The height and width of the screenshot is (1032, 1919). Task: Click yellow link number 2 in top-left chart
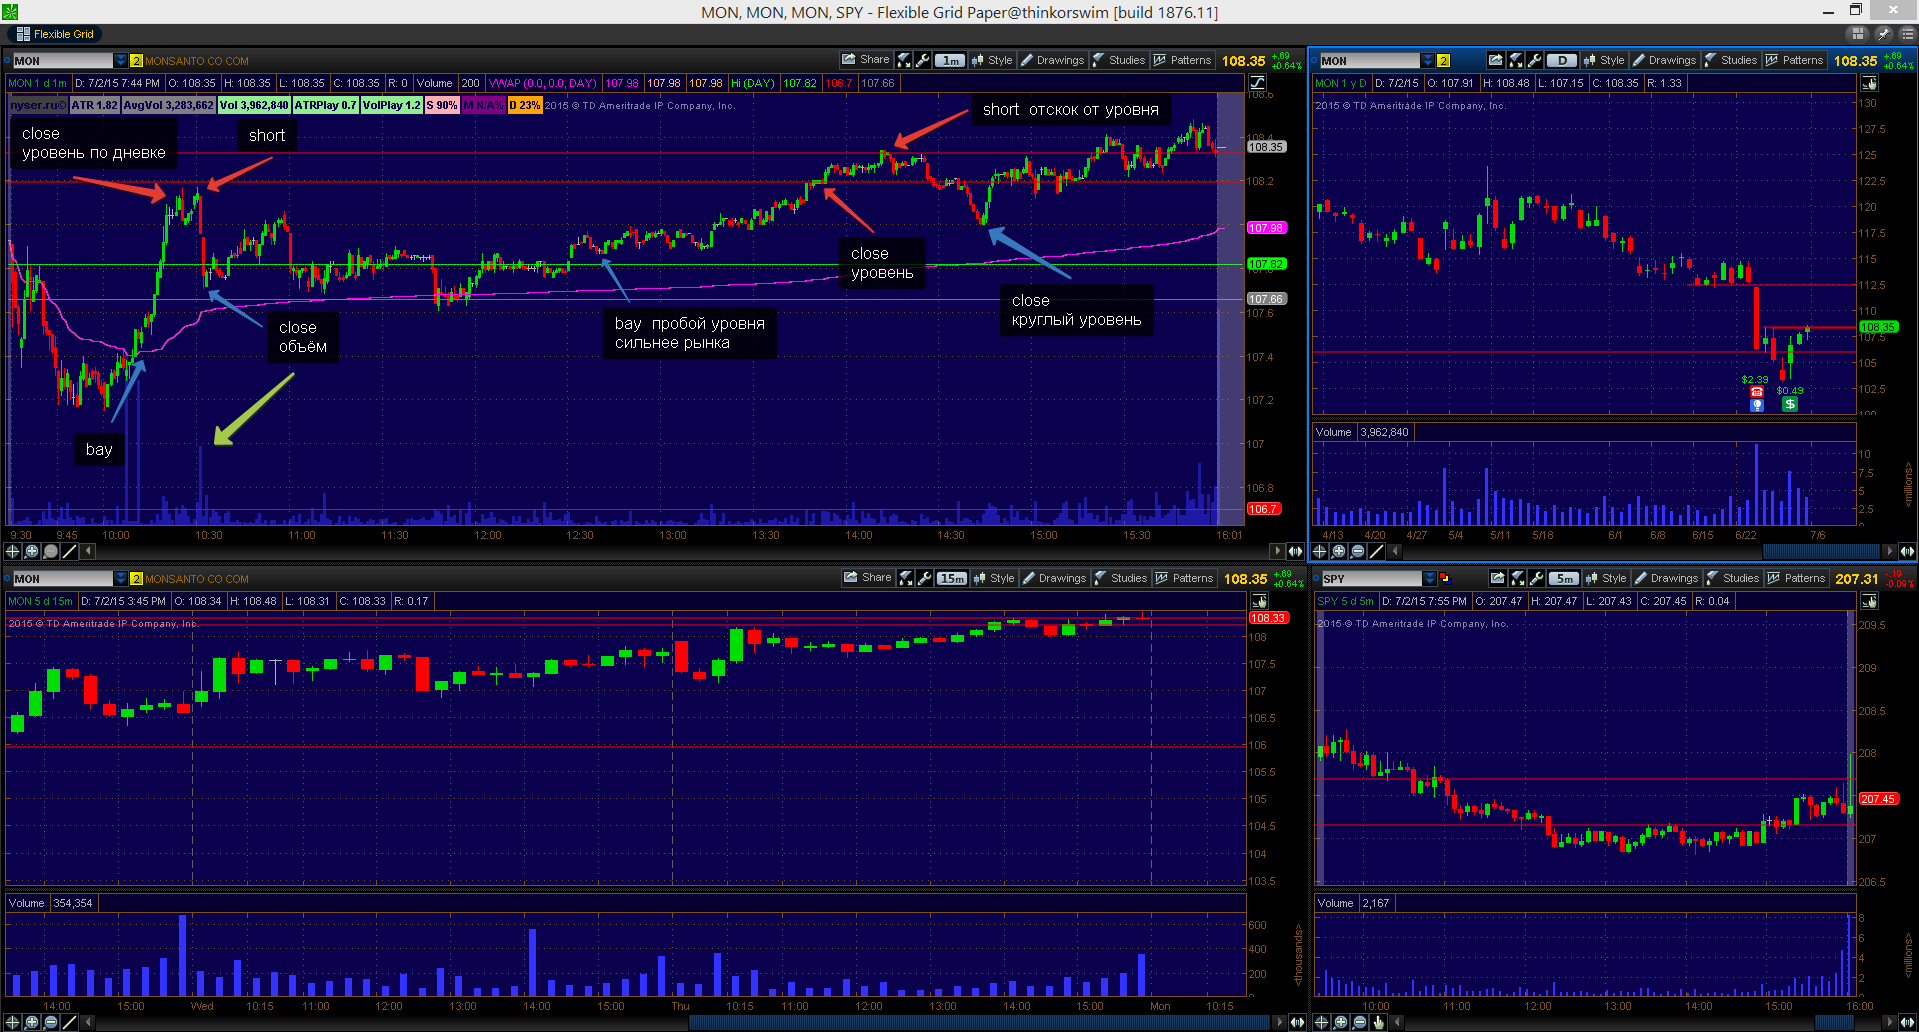137,61
